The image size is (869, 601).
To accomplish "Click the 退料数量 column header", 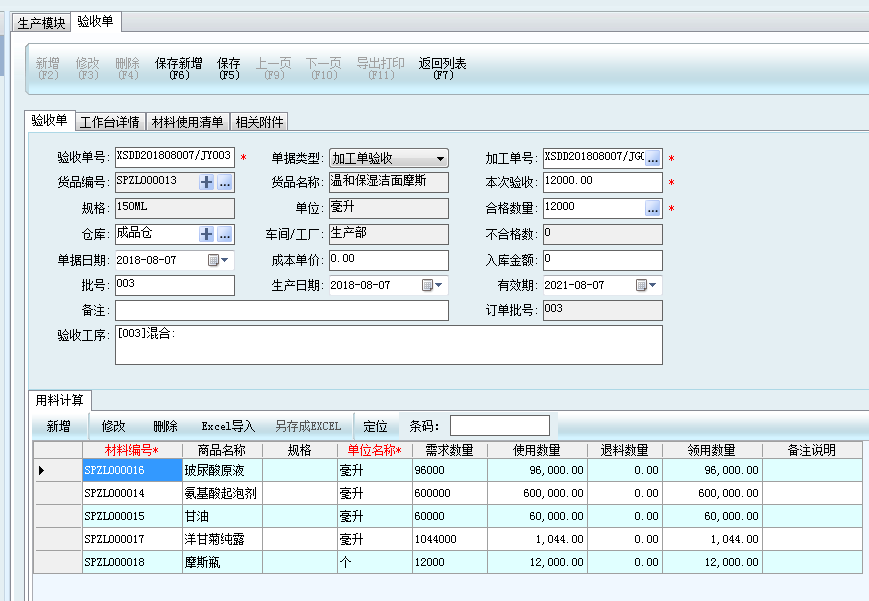I will pos(625,450).
